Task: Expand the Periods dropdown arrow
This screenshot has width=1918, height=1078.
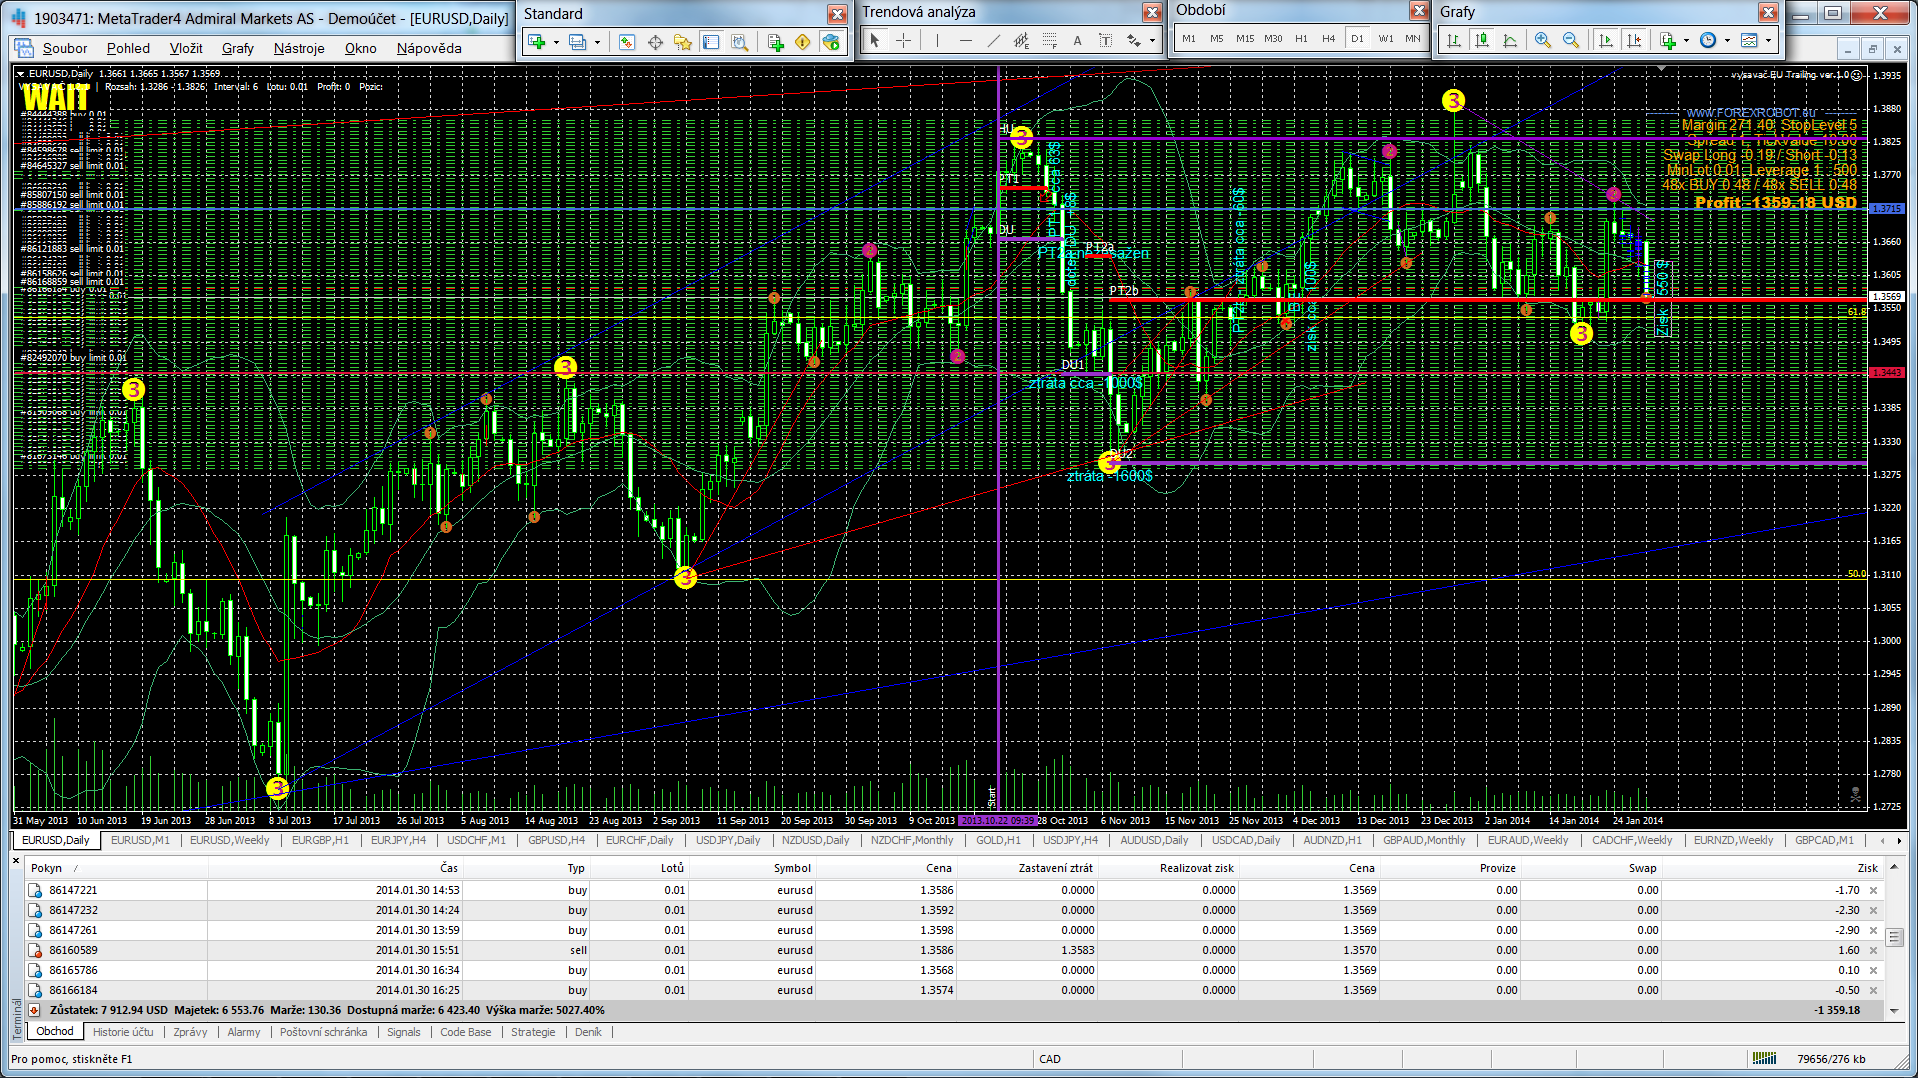Action: (x=1727, y=41)
